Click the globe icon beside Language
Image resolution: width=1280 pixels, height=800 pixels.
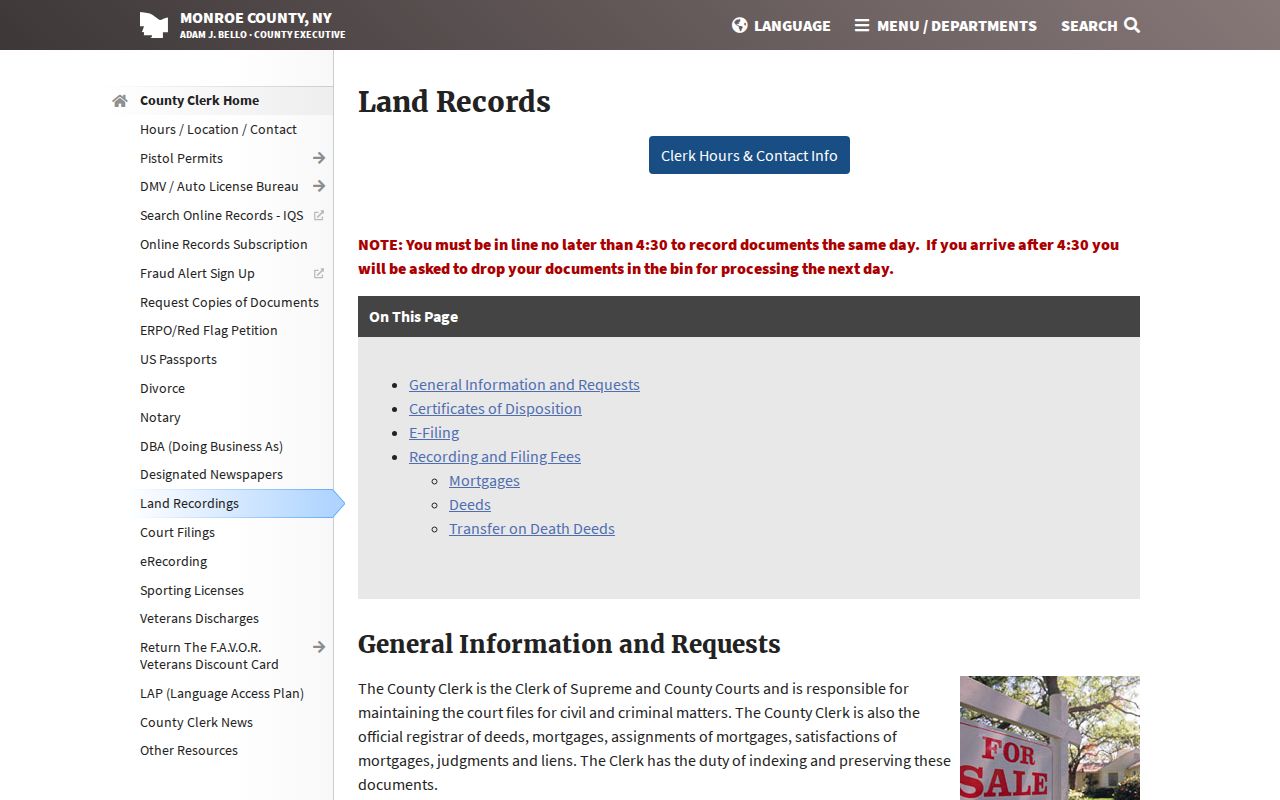tap(740, 25)
